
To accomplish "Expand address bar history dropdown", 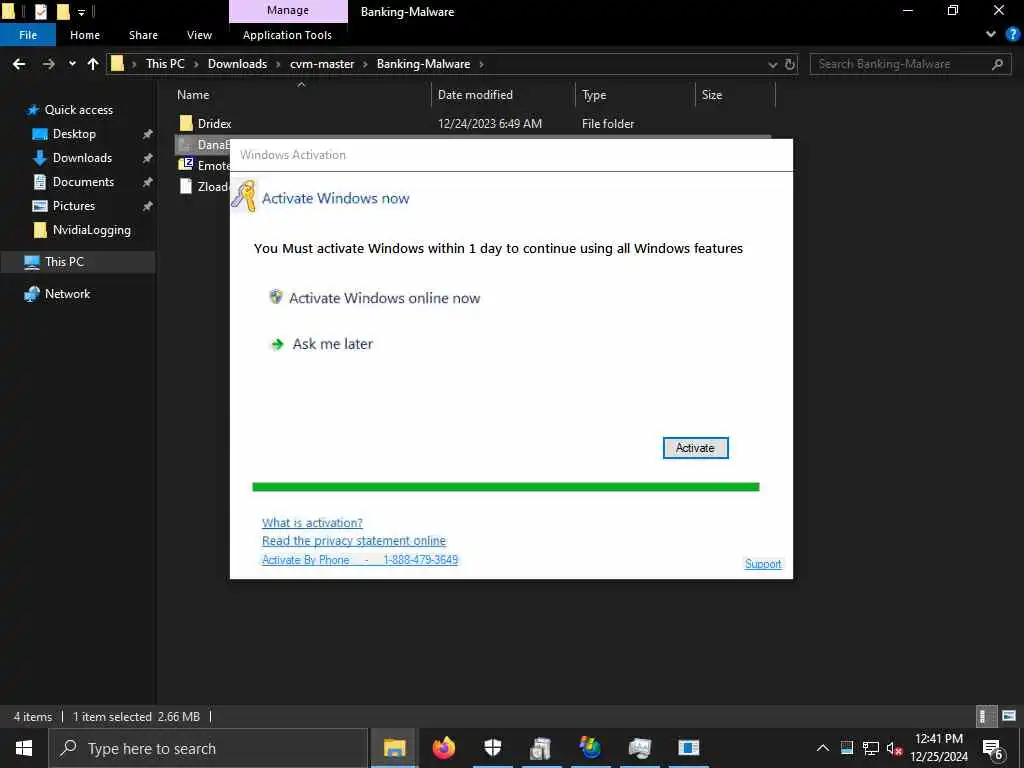I will click(773, 64).
